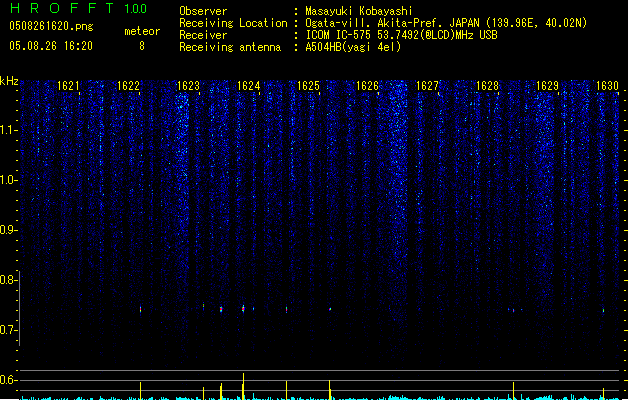Screen dimensions: 629x400
Task: Select the date stamp 05.08.26 16:20
Action: [51, 46]
